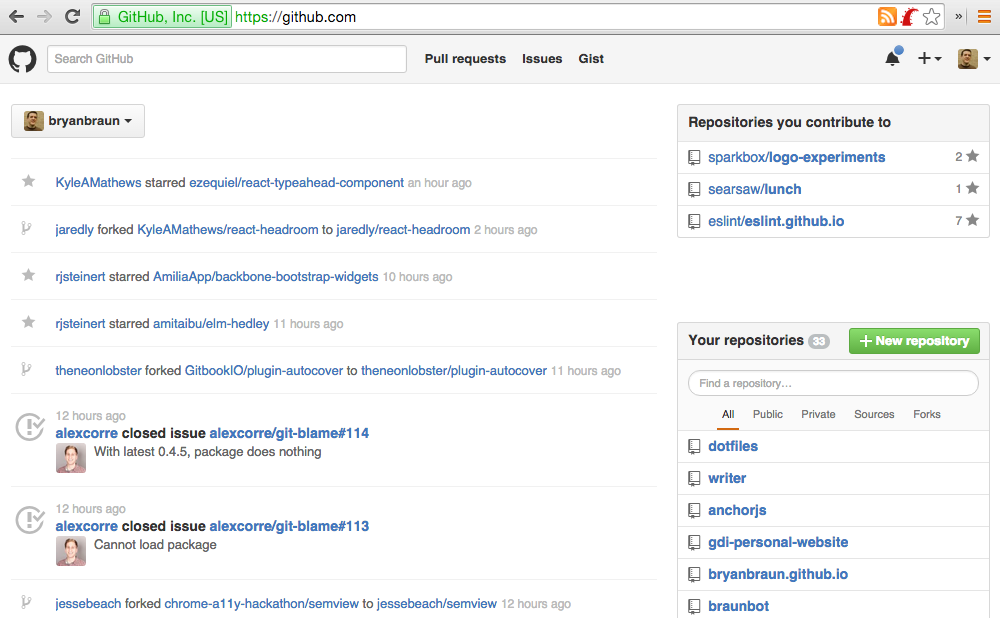Click repo icon beside anchorjs

[x=695, y=510]
